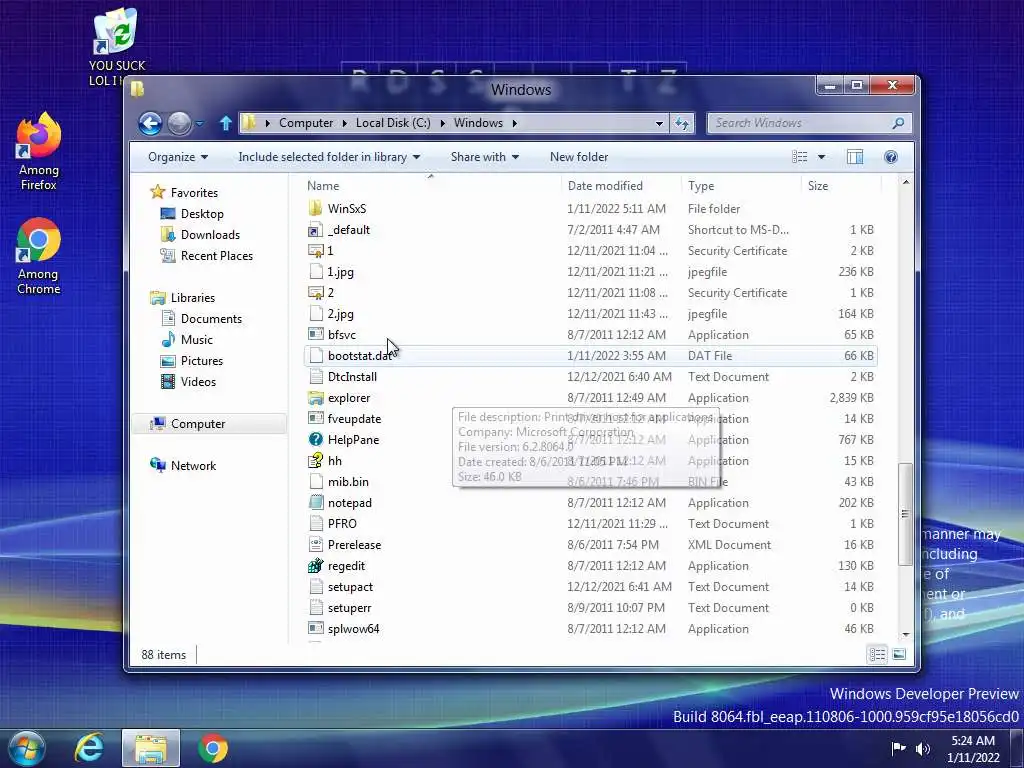This screenshot has height=768, width=1024.
Task: Expand breadcrumb arrow after Computer
Action: [344, 123]
